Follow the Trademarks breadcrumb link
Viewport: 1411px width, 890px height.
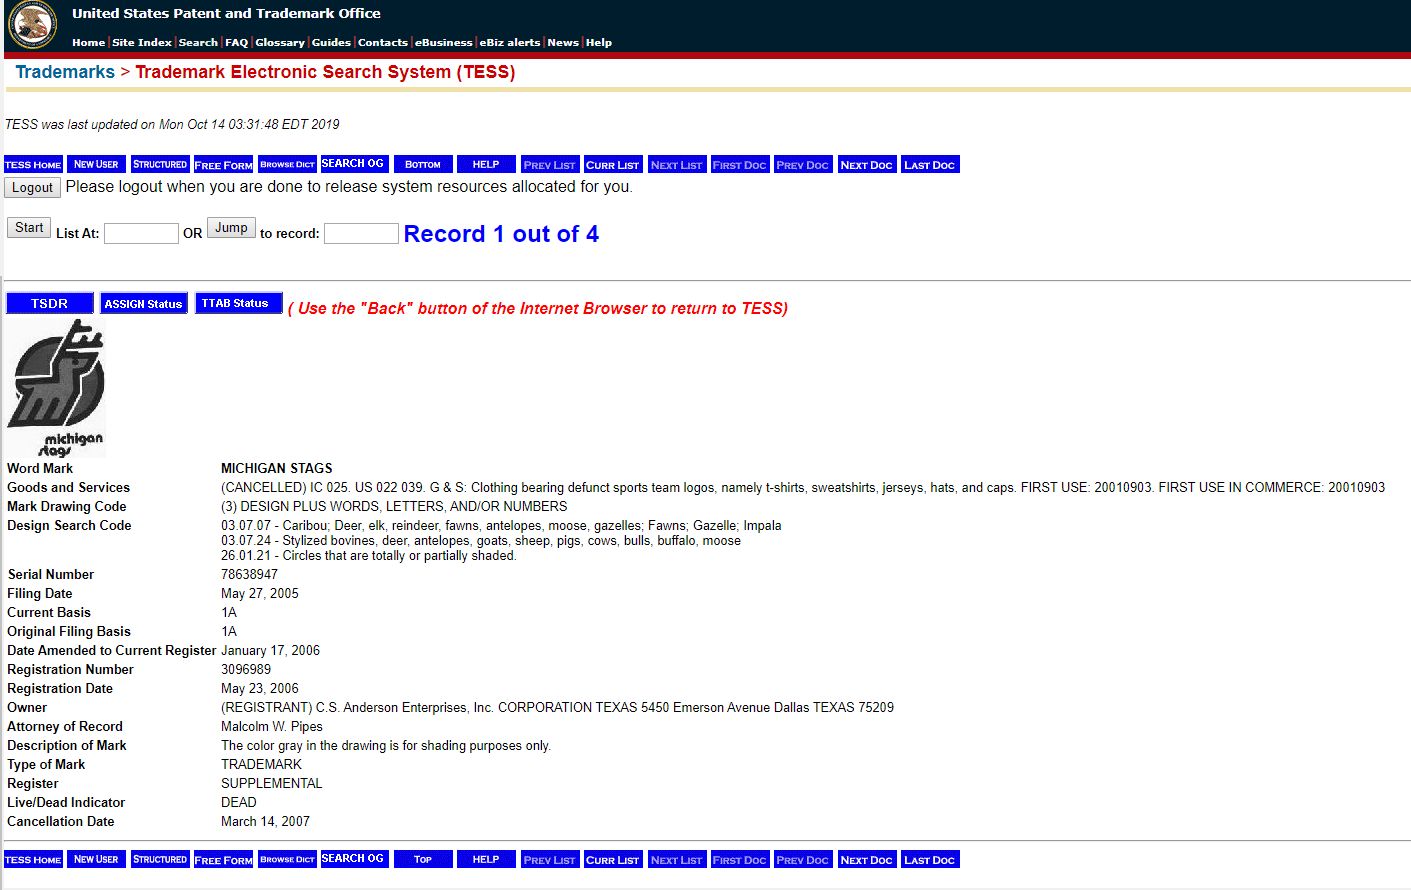[x=65, y=72]
